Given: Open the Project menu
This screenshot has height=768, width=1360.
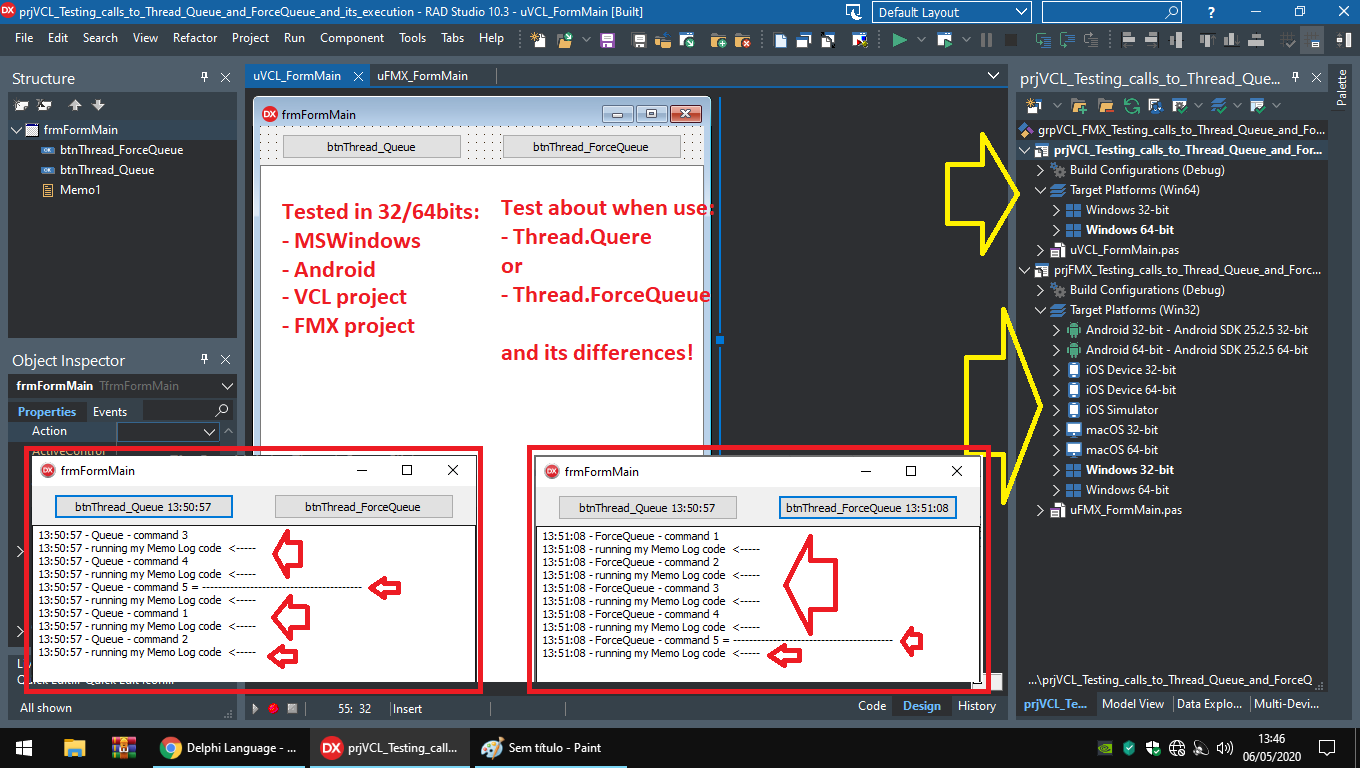Looking at the screenshot, I should click(x=250, y=38).
